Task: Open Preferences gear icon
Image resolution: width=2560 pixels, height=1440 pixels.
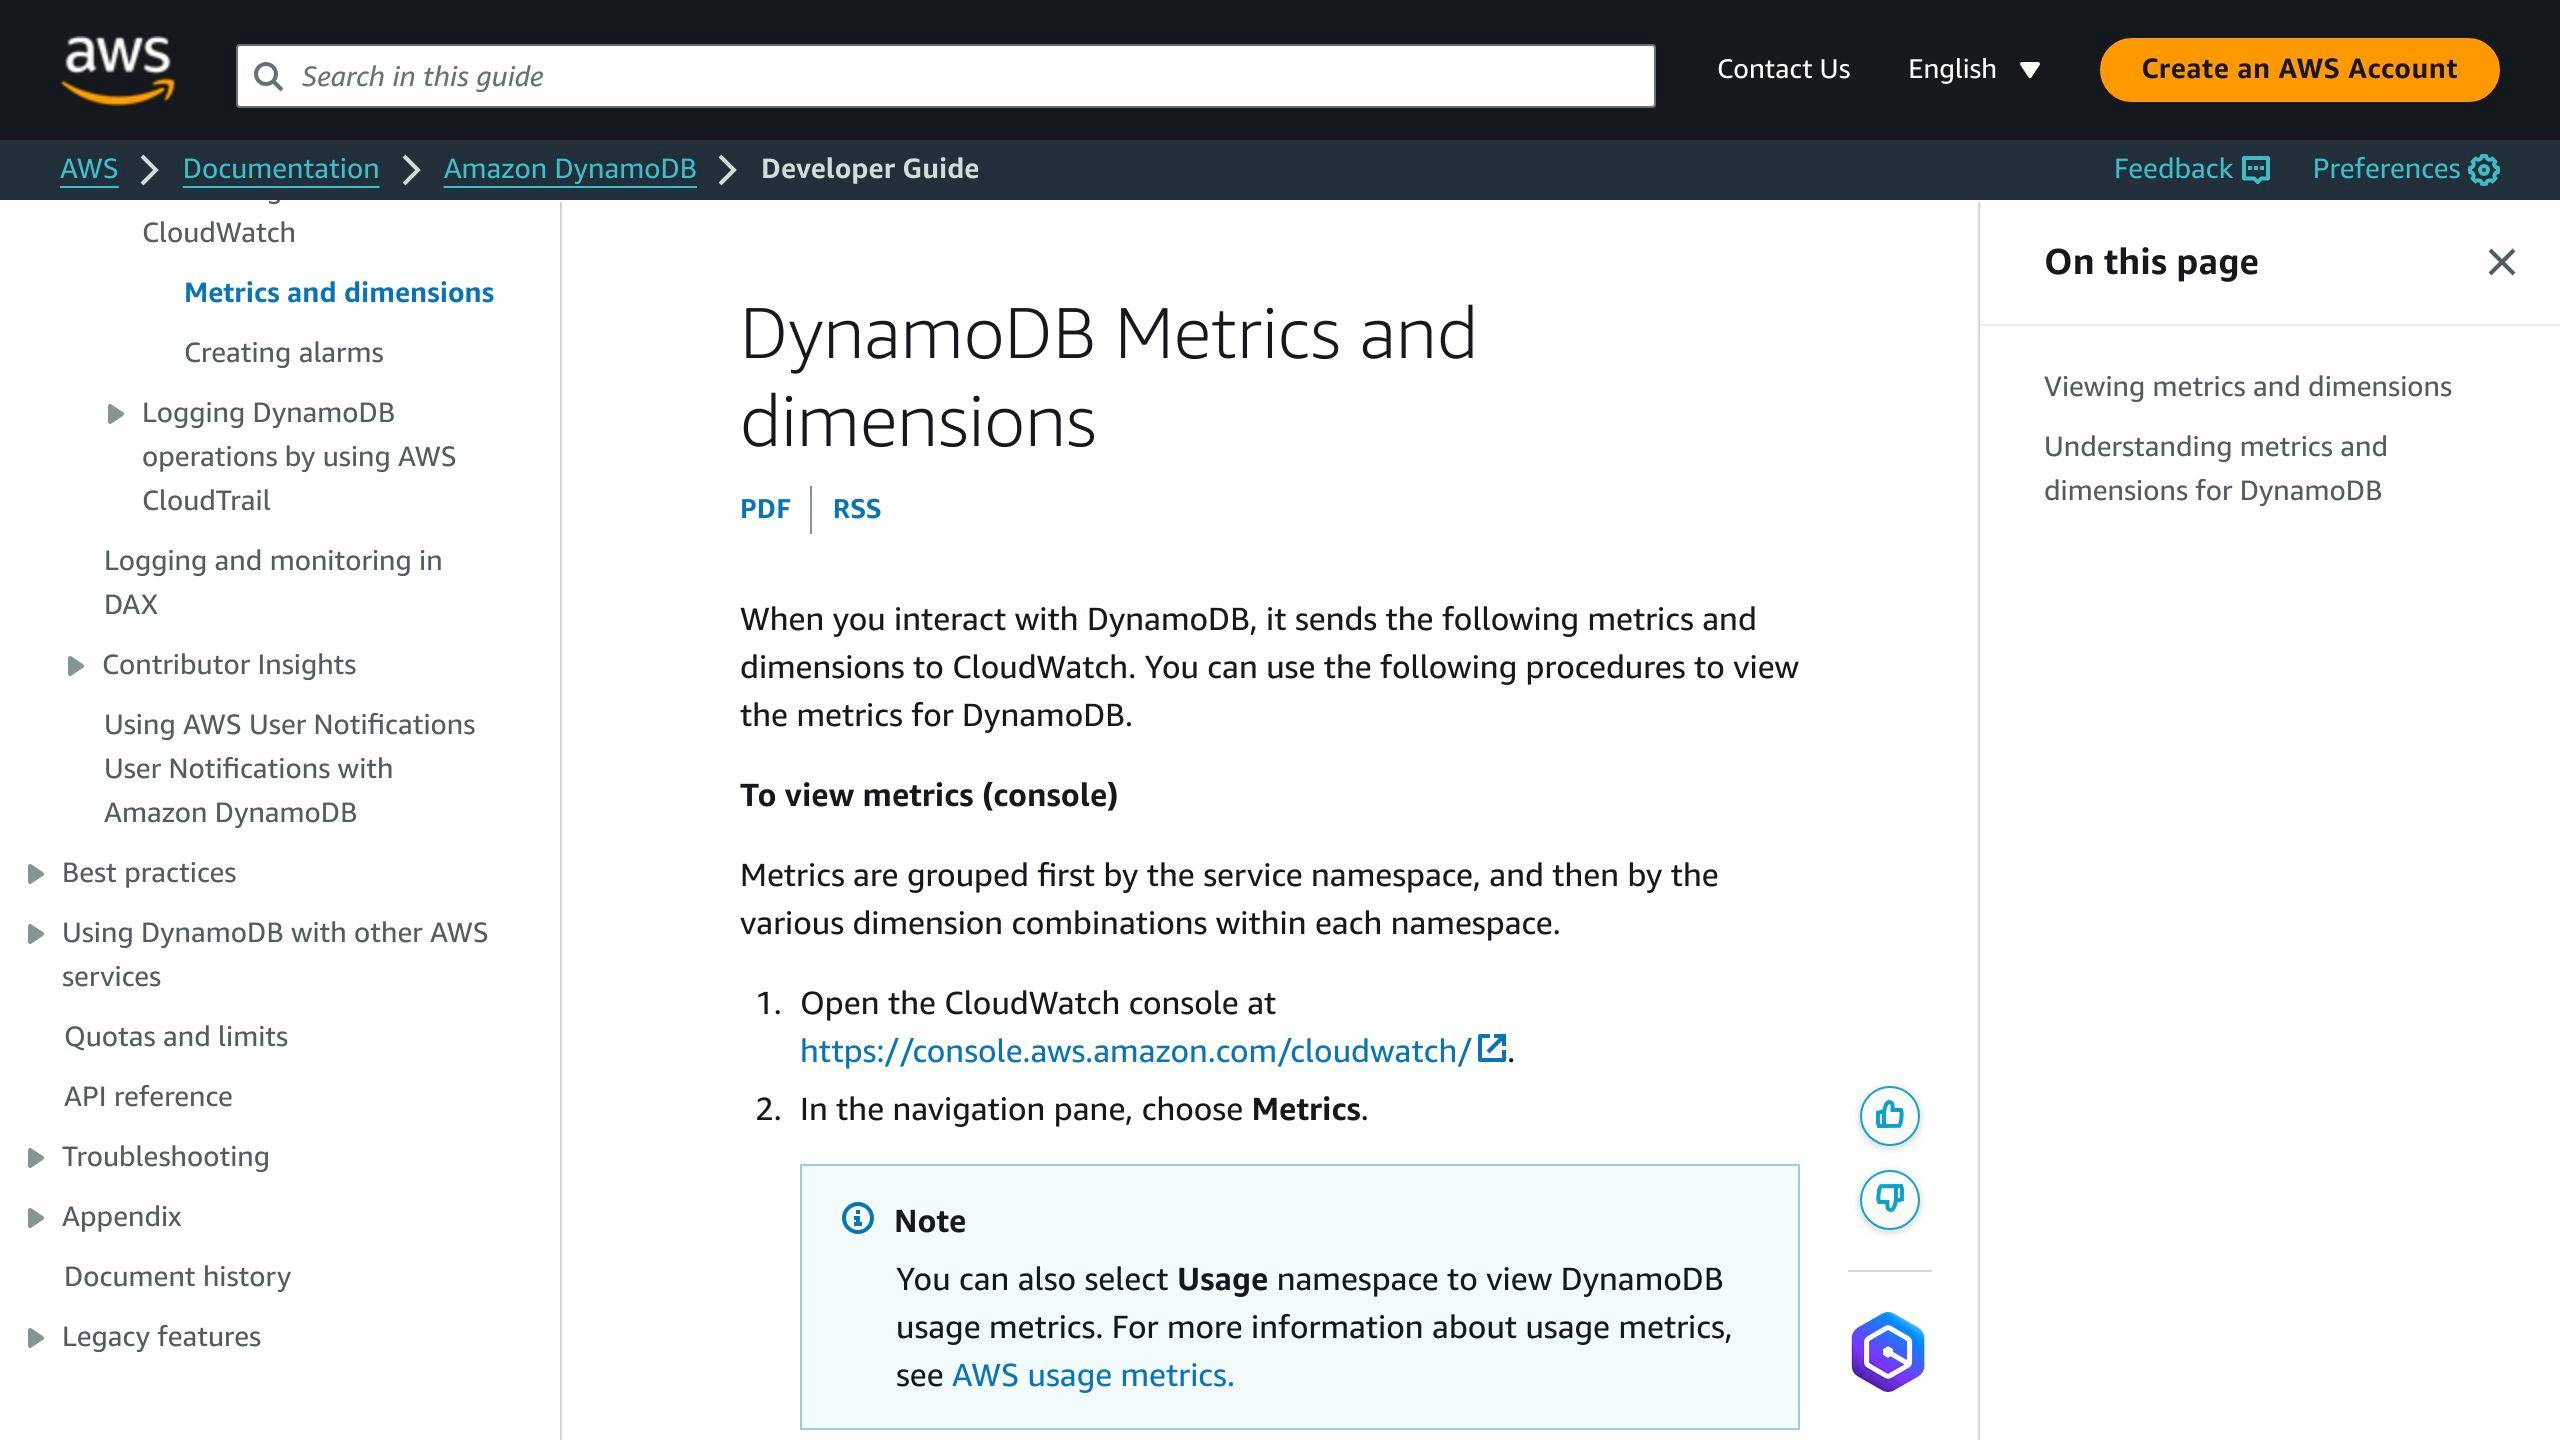Action: coord(2484,169)
